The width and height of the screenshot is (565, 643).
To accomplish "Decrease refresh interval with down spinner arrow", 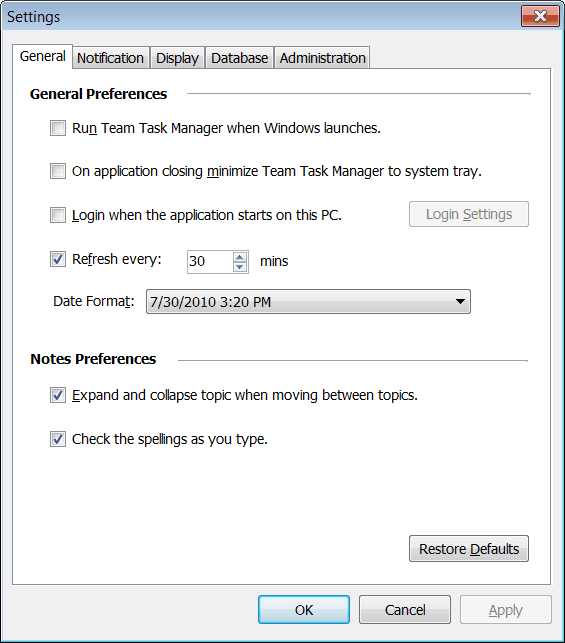I will tap(240, 267).
